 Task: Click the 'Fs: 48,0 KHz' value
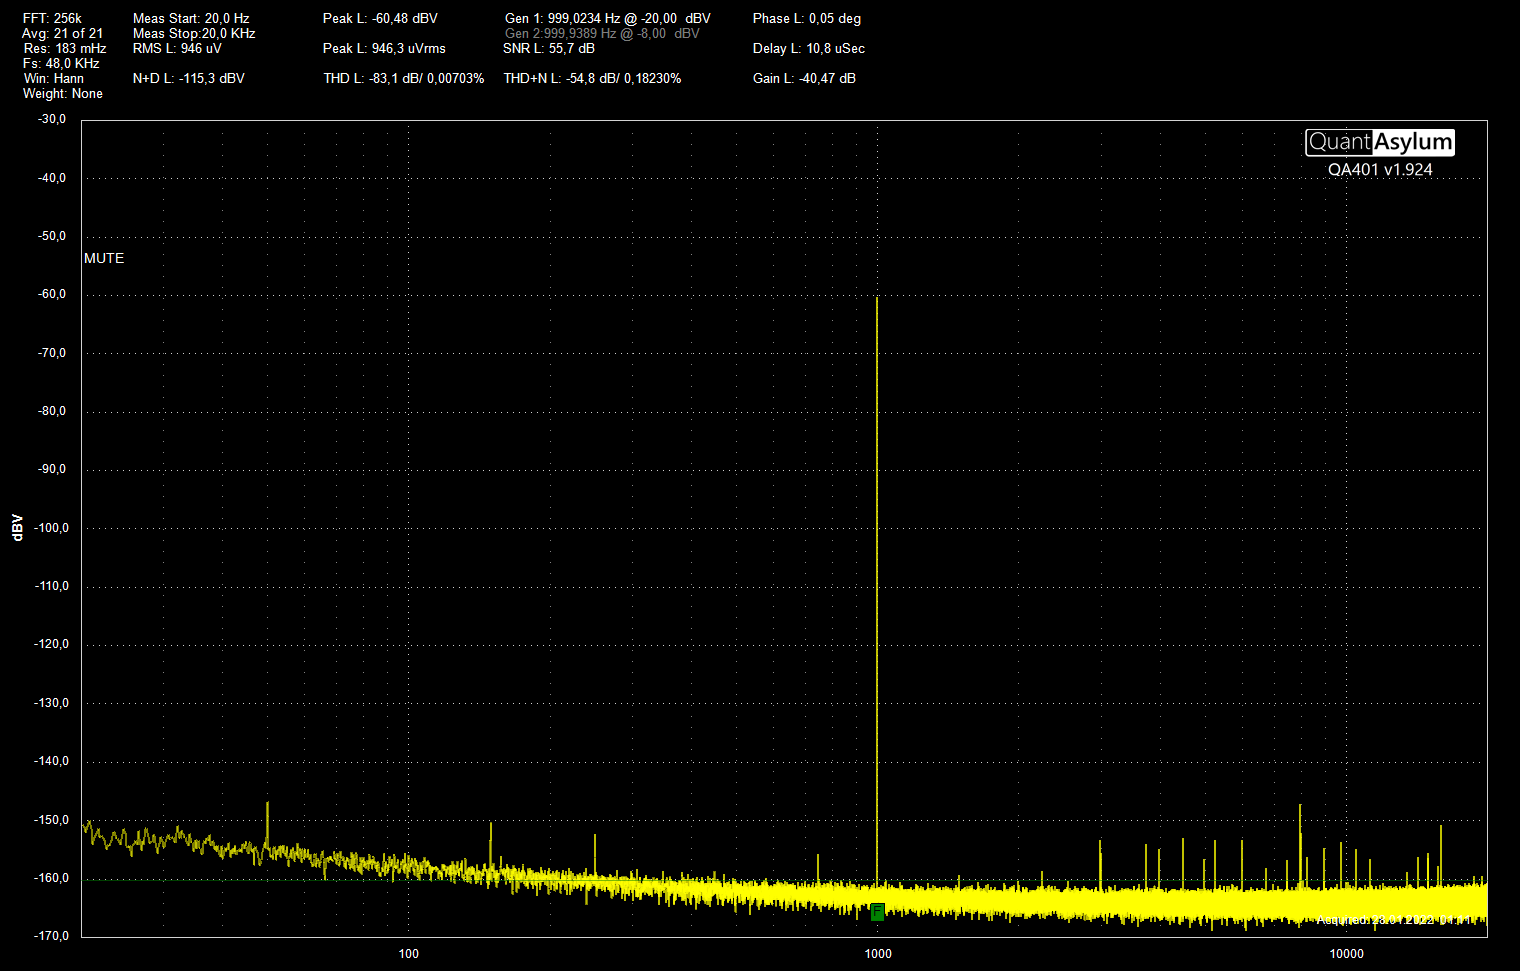(61, 63)
